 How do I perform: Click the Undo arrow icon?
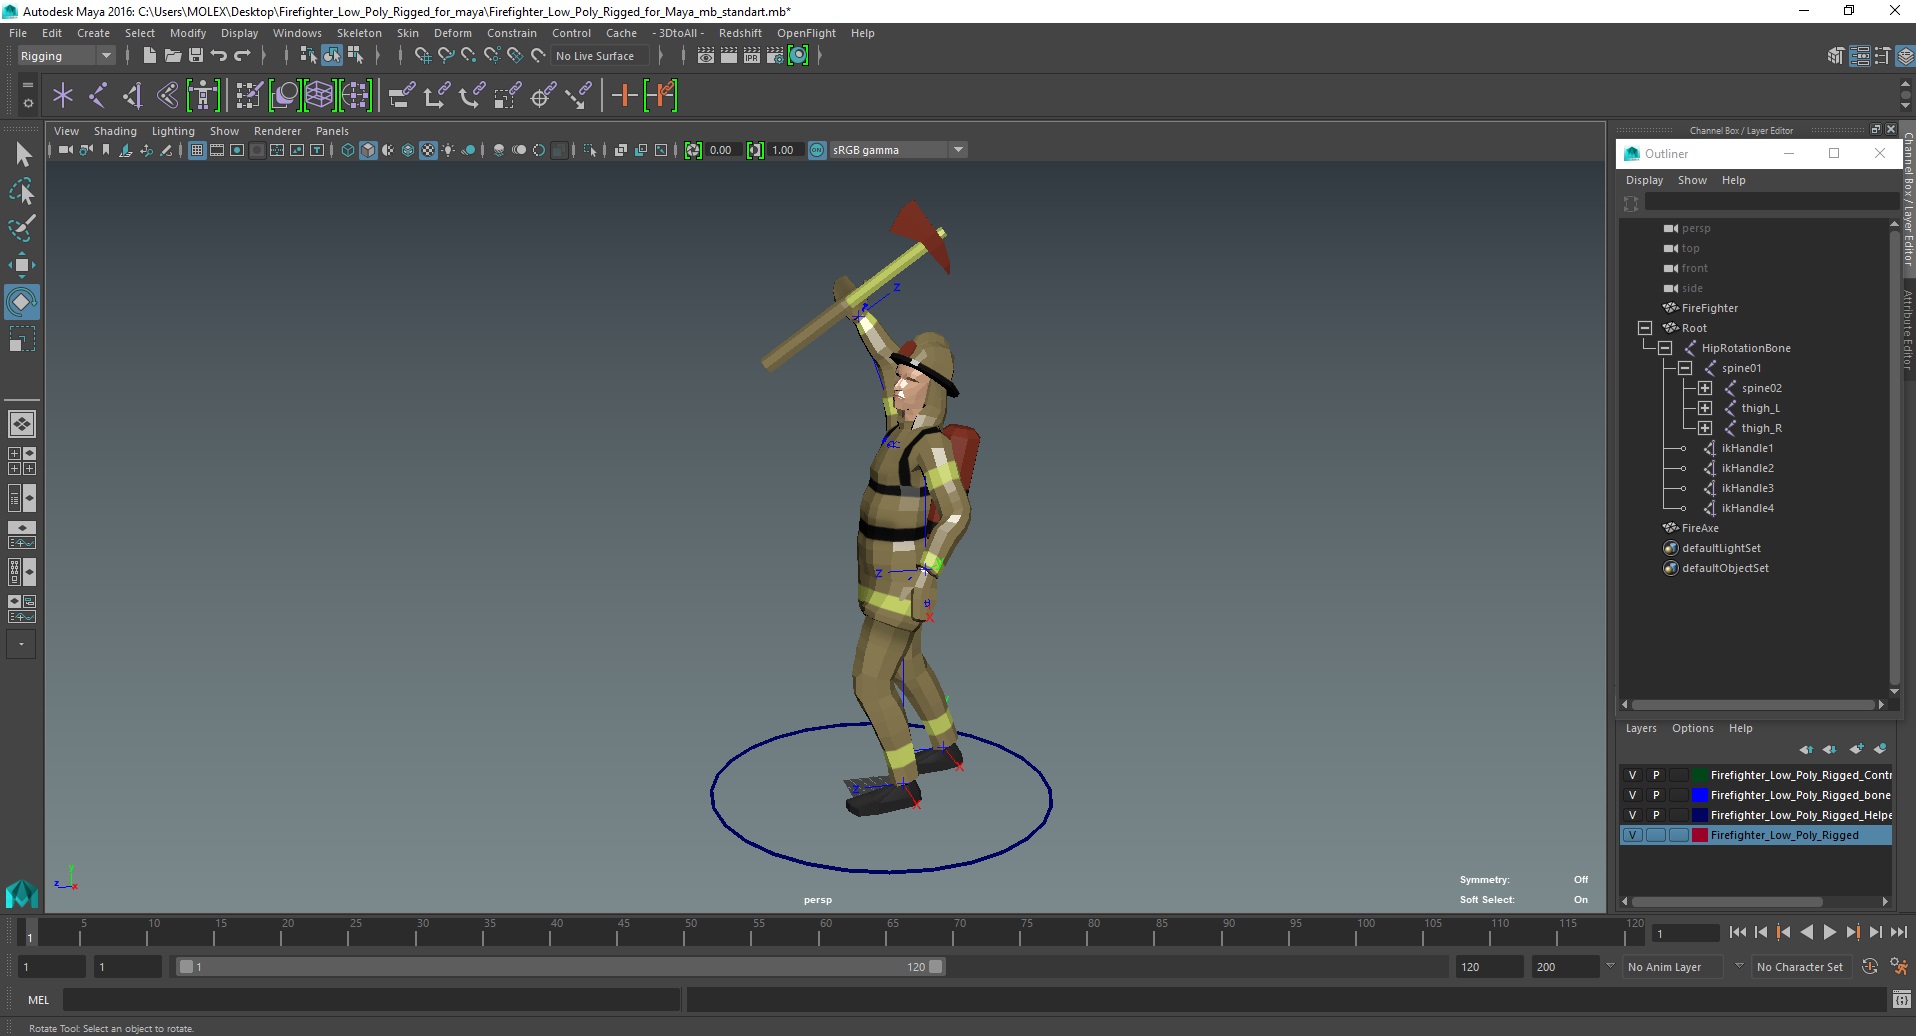[x=218, y=56]
